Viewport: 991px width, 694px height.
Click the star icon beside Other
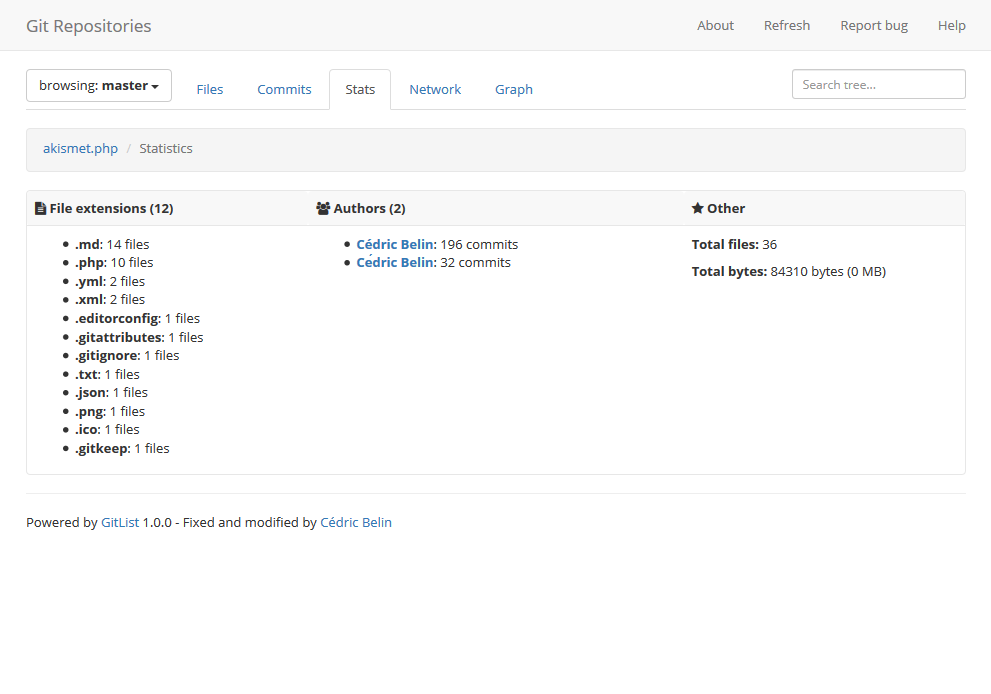pos(699,208)
